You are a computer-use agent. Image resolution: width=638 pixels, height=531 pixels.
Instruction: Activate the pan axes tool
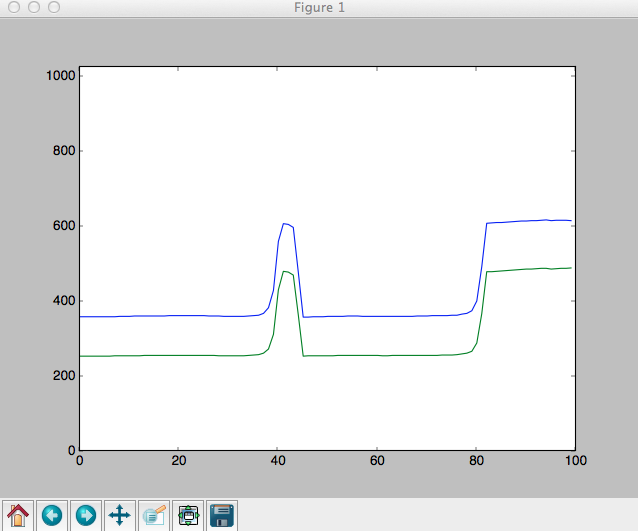(x=120, y=515)
